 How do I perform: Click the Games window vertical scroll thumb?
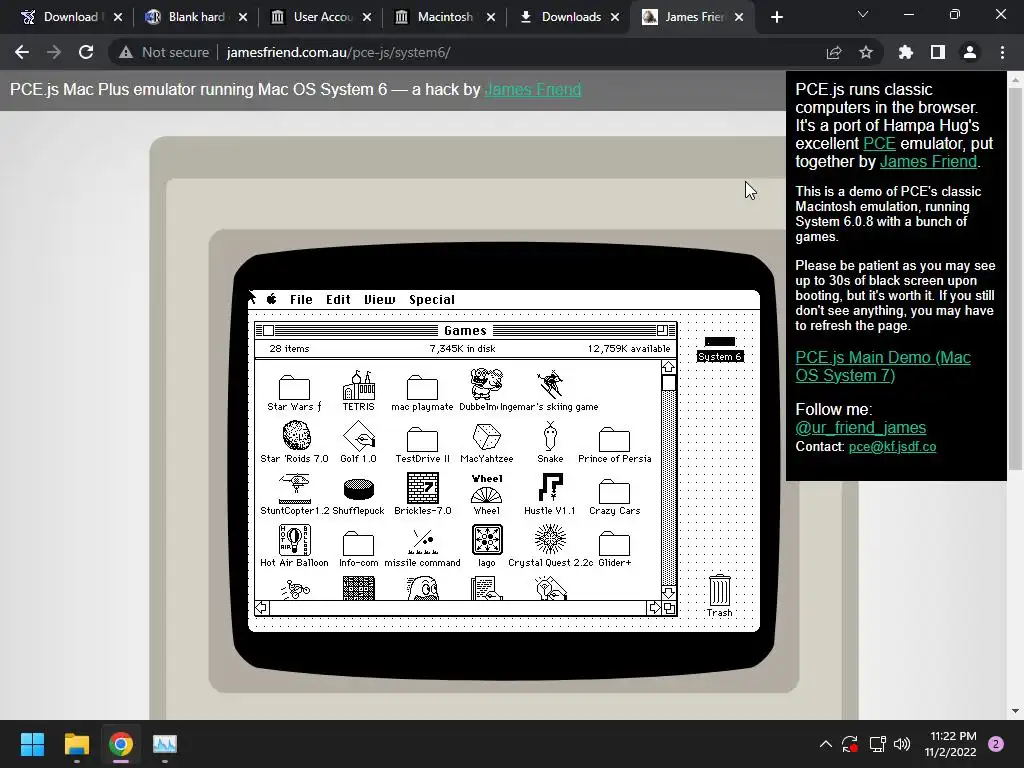coord(669,383)
